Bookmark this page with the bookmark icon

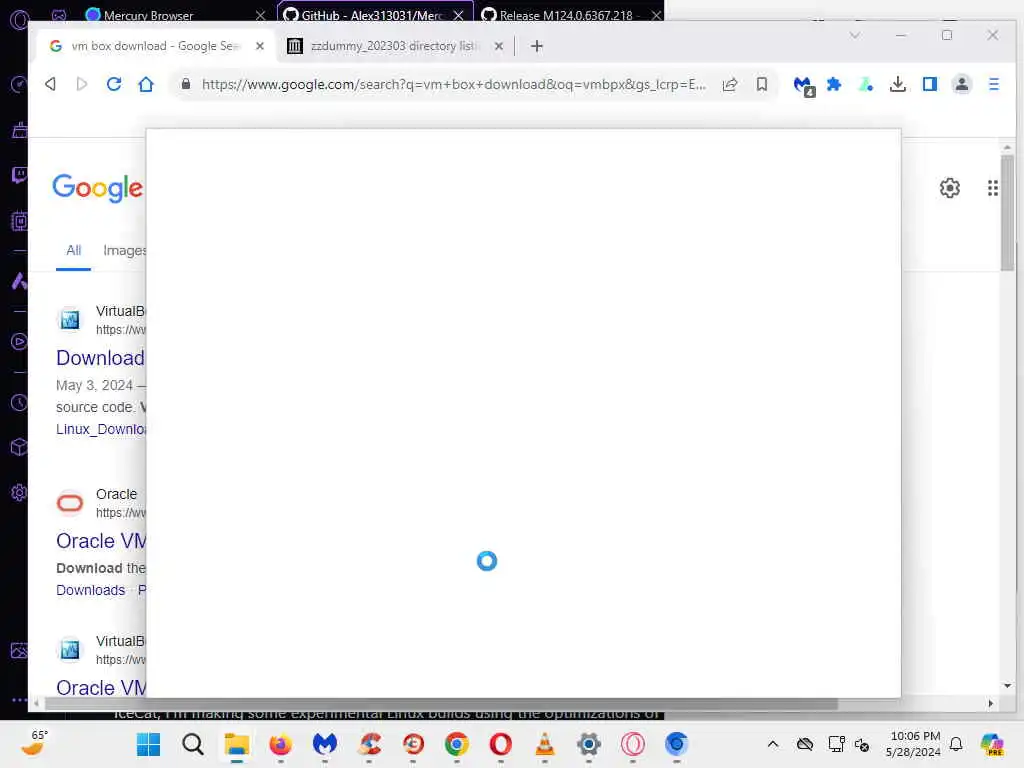tap(761, 84)
